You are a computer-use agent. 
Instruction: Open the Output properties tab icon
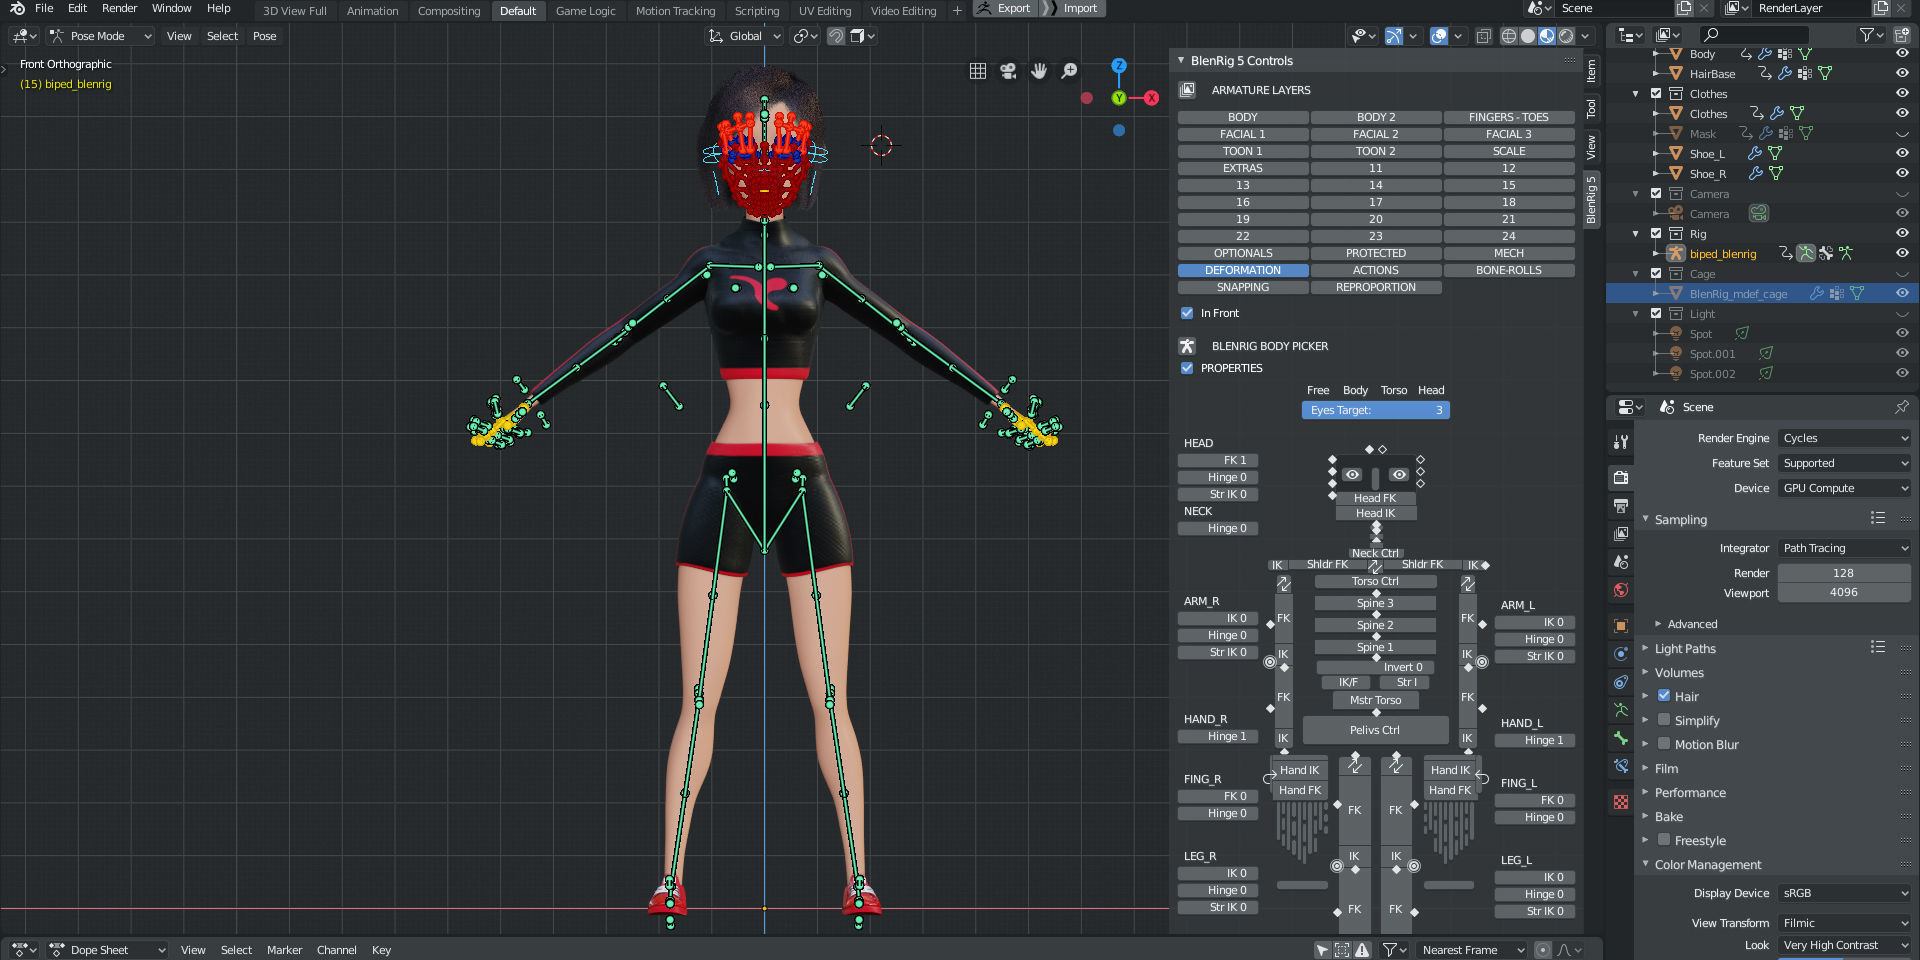[x=1621, y=506]
